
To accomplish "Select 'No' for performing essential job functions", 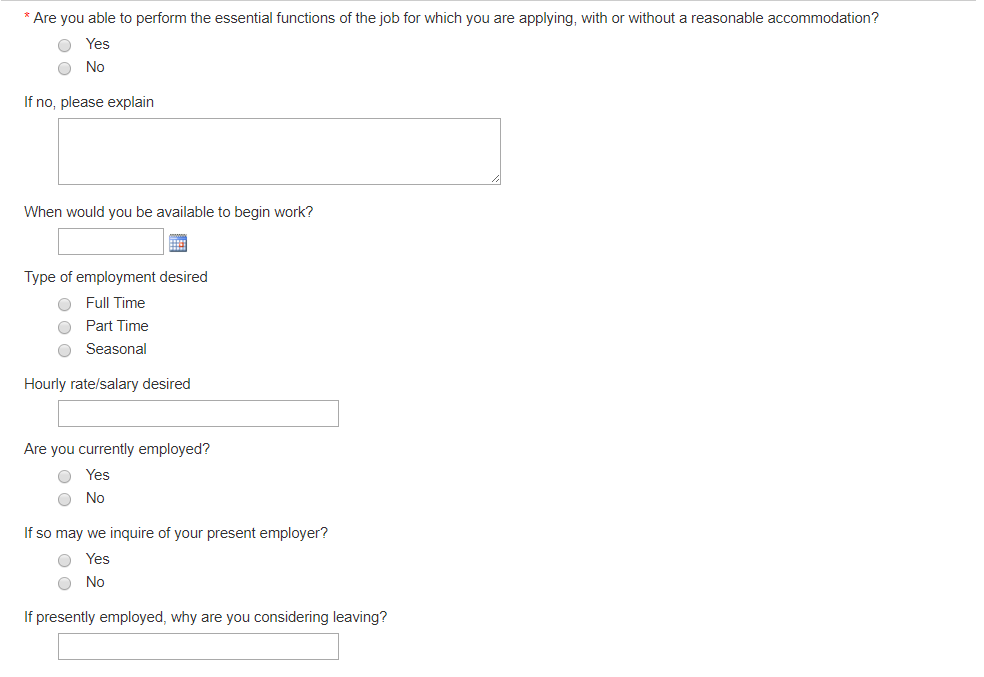I will pos(65,67).
